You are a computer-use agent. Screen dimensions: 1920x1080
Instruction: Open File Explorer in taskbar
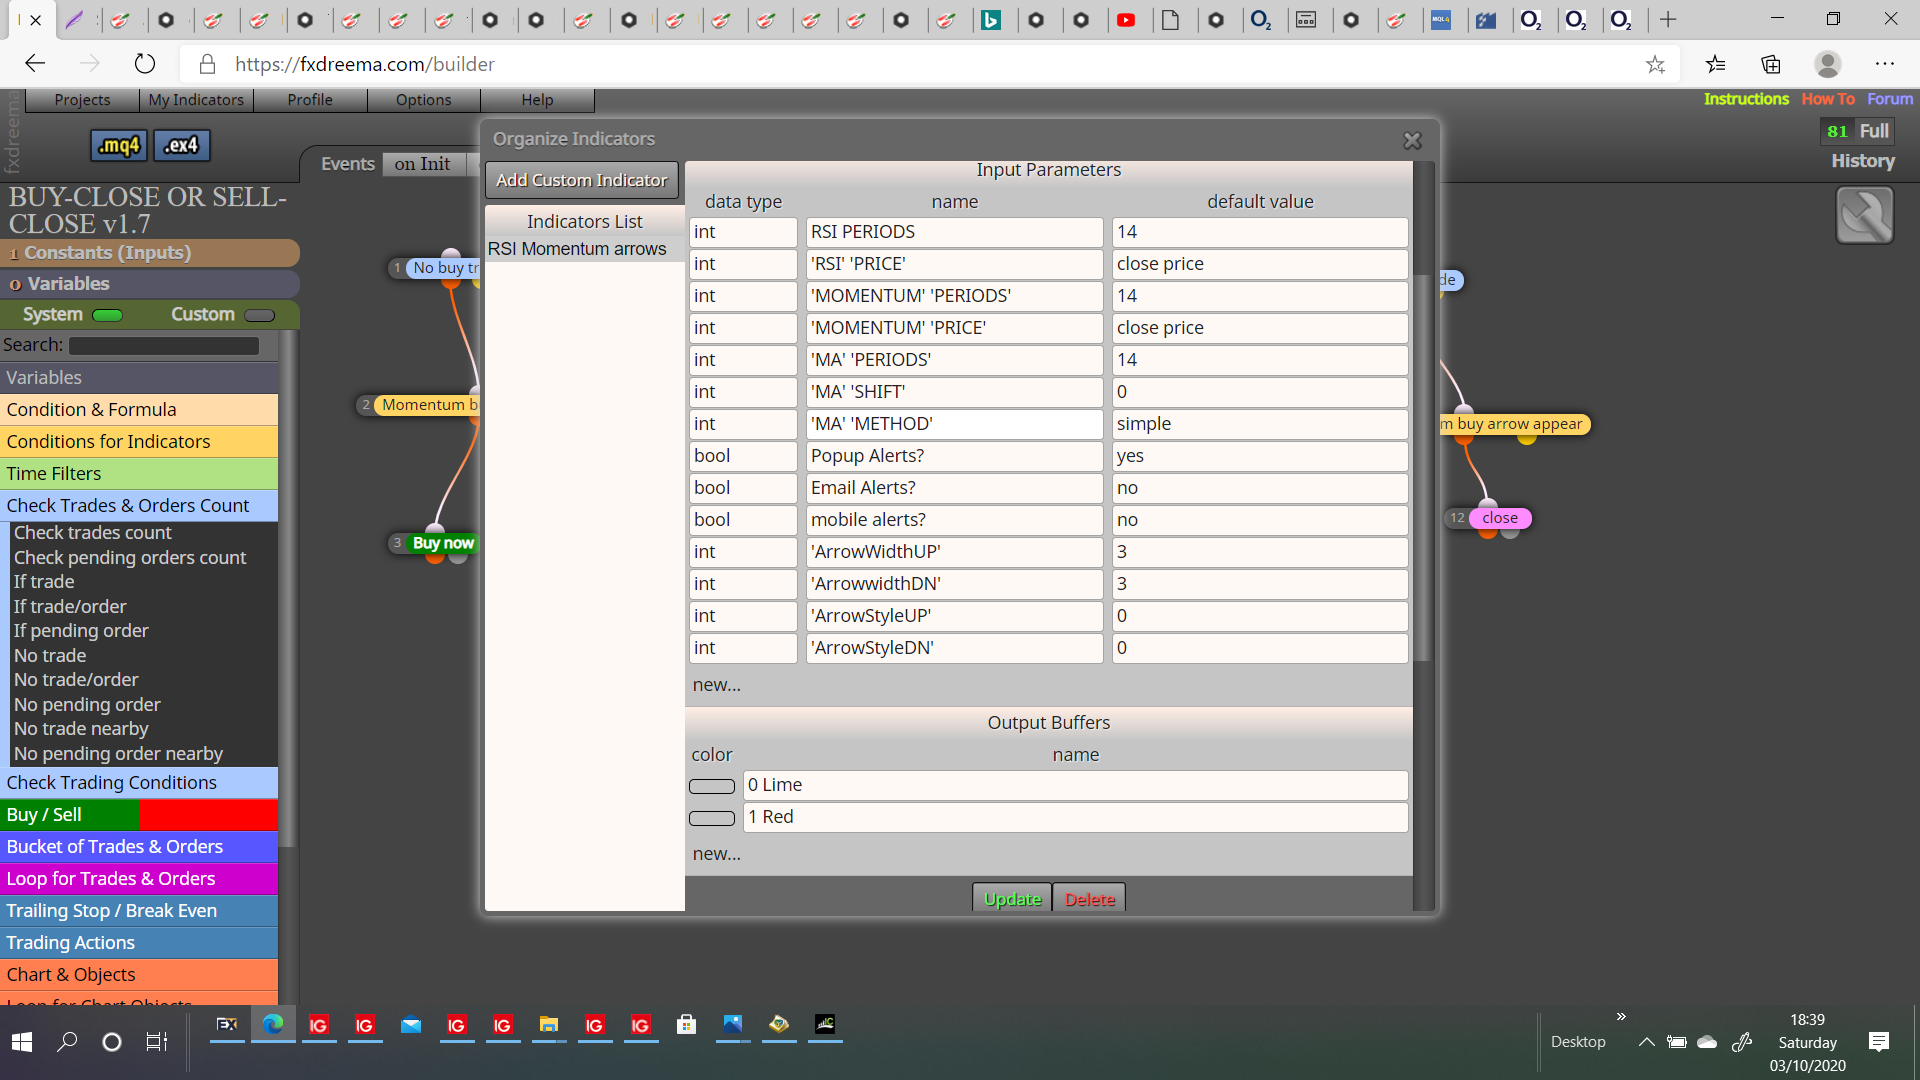(548, 1024)
